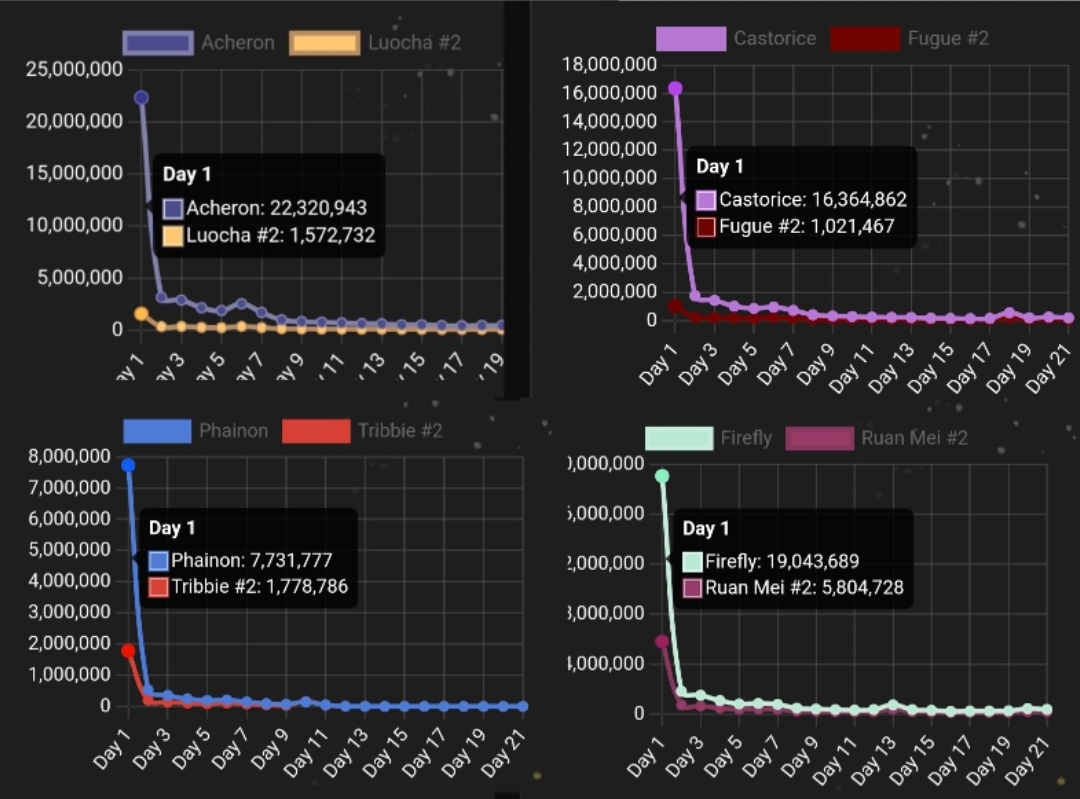
Task: Click the Tribbie #2: 1,778,786 tooltip line
Action: (249, 587)
